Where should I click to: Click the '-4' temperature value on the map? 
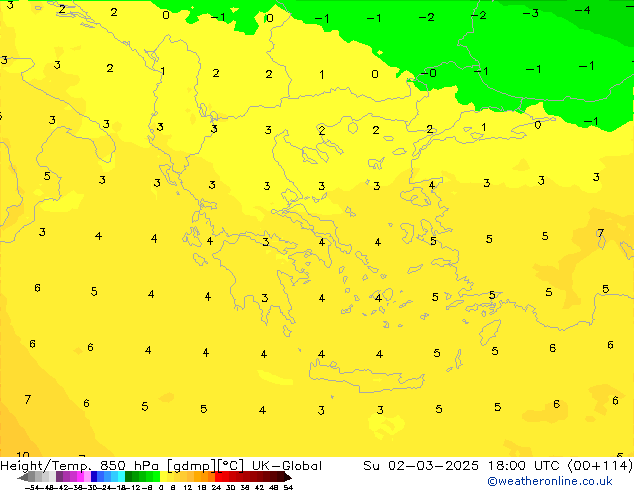point(583,10)
